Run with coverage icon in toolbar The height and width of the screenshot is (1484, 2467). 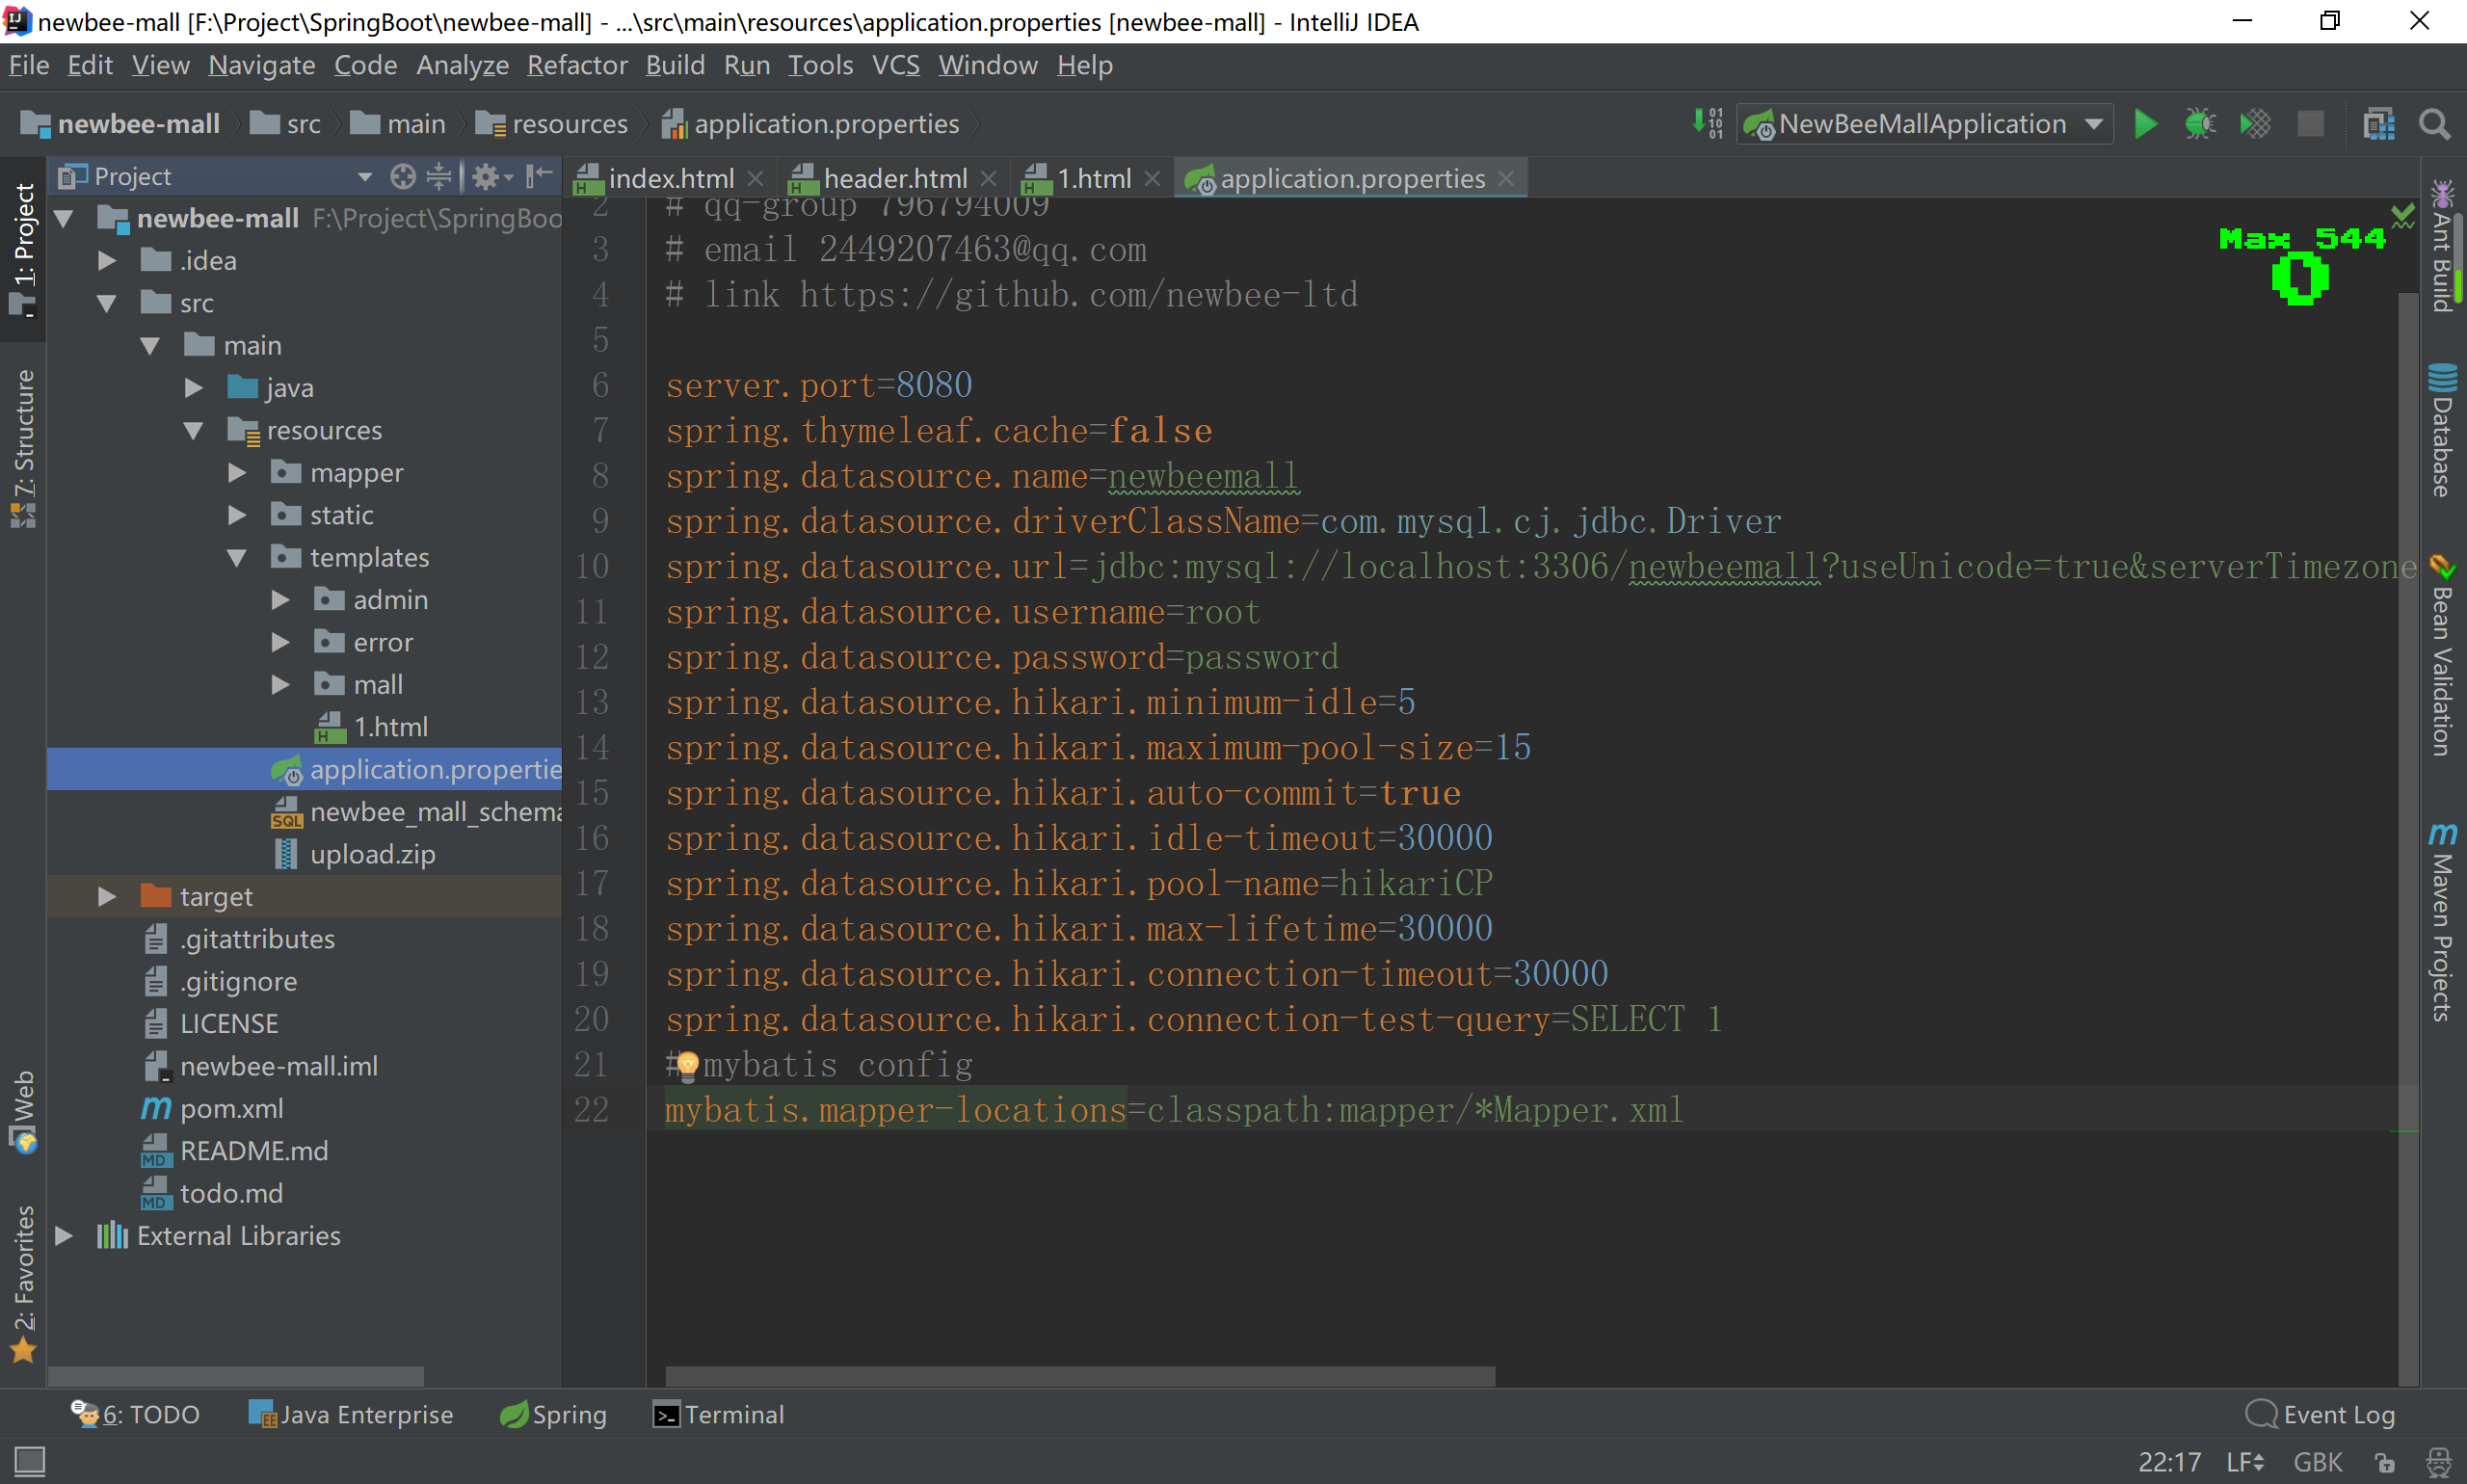2254,124
